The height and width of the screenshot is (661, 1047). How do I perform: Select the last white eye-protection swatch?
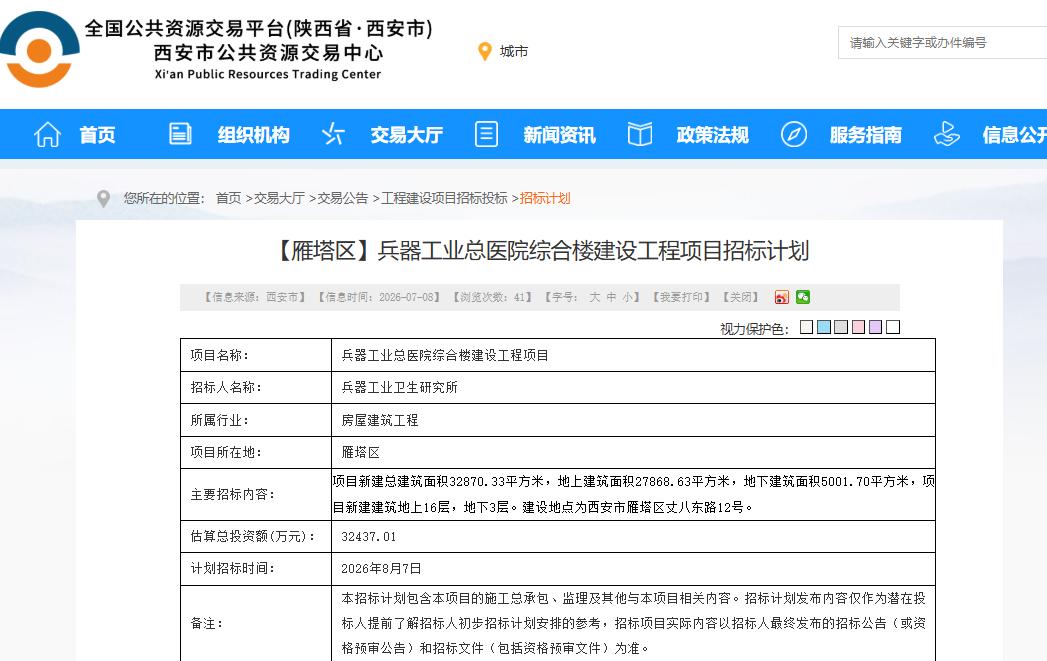(x=893, y=327)
